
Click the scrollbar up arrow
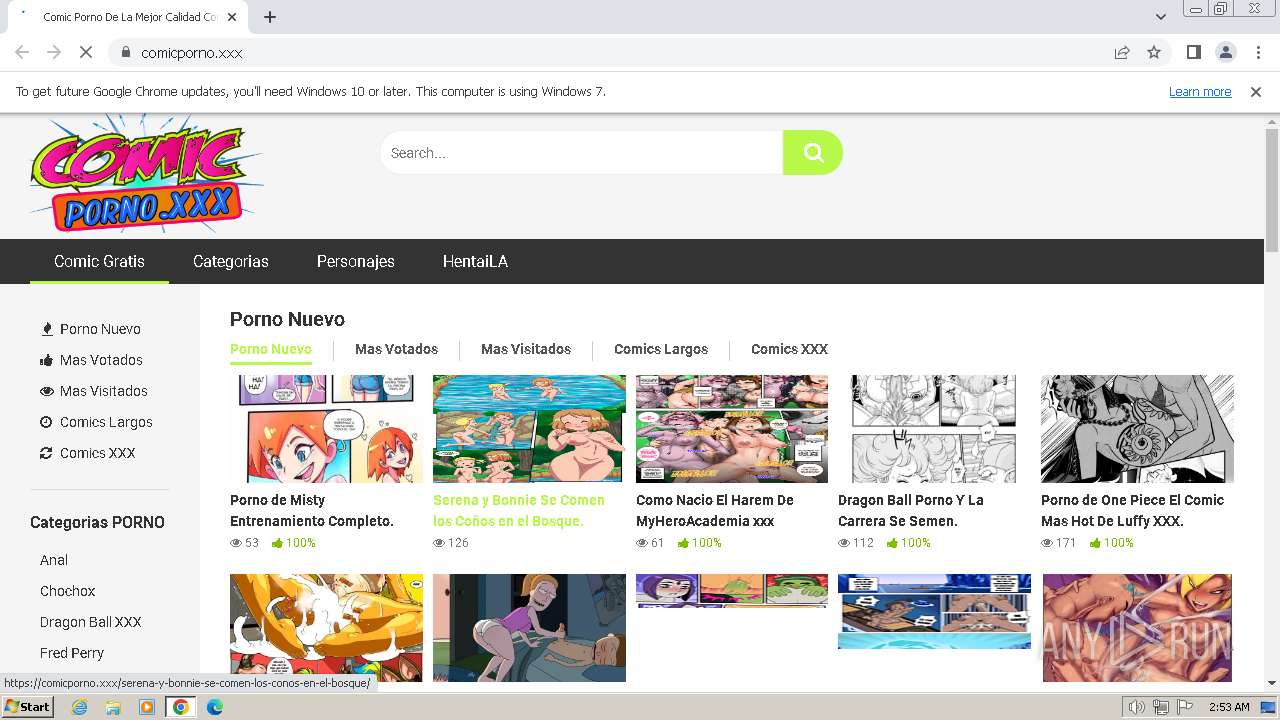(x=1272, y=121)
